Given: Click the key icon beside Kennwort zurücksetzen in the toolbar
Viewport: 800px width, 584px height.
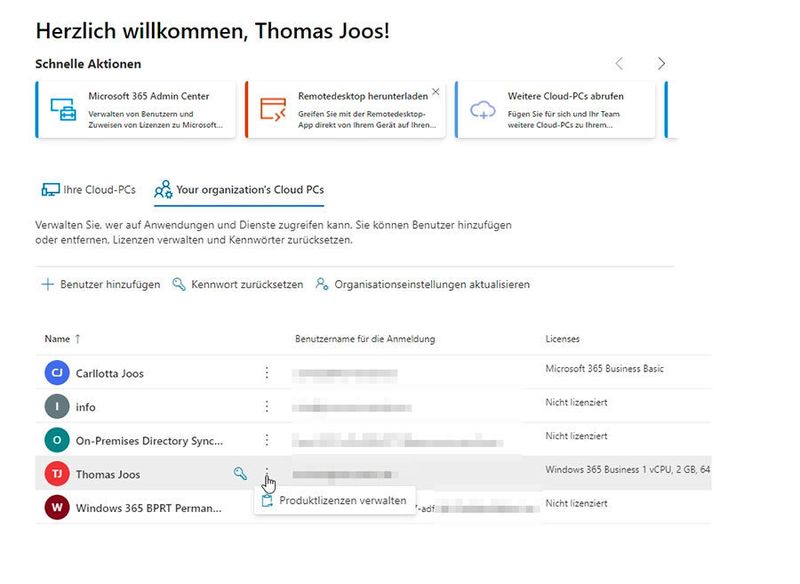Looking at the screenshot, I should click(179, 284).
